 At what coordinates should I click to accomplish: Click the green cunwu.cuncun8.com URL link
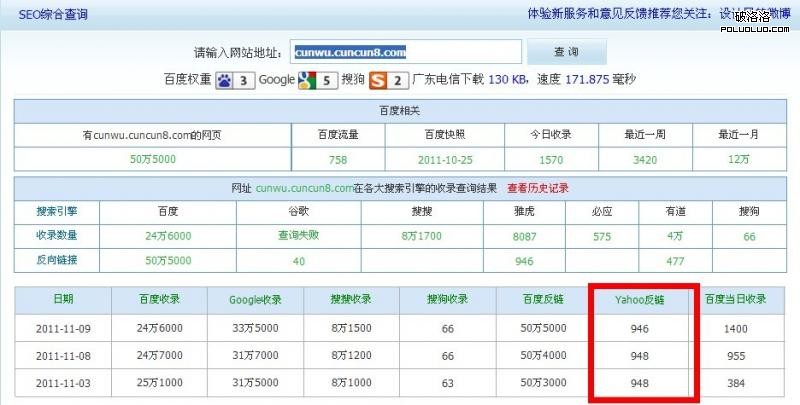[305, 188]
